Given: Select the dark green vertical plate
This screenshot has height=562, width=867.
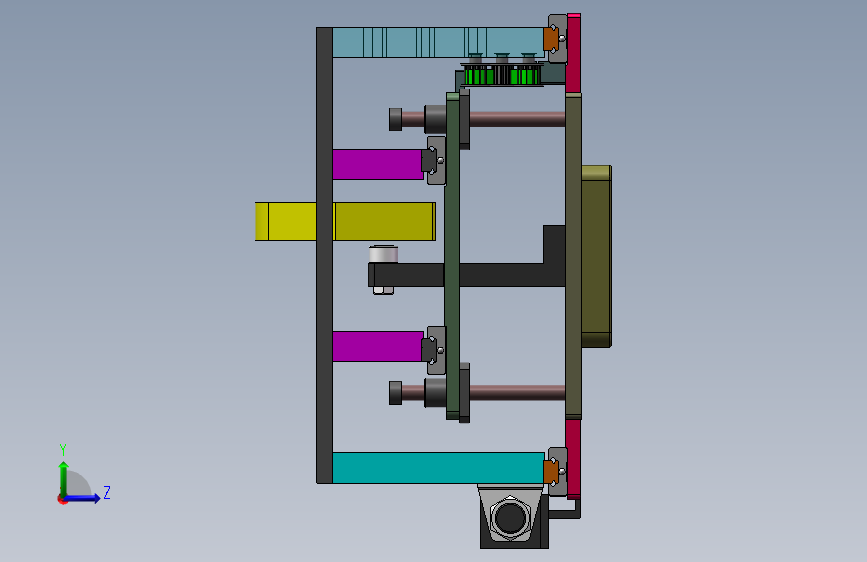Looking at the screenshot, I should pyautogui.click(x=452, y=255).
